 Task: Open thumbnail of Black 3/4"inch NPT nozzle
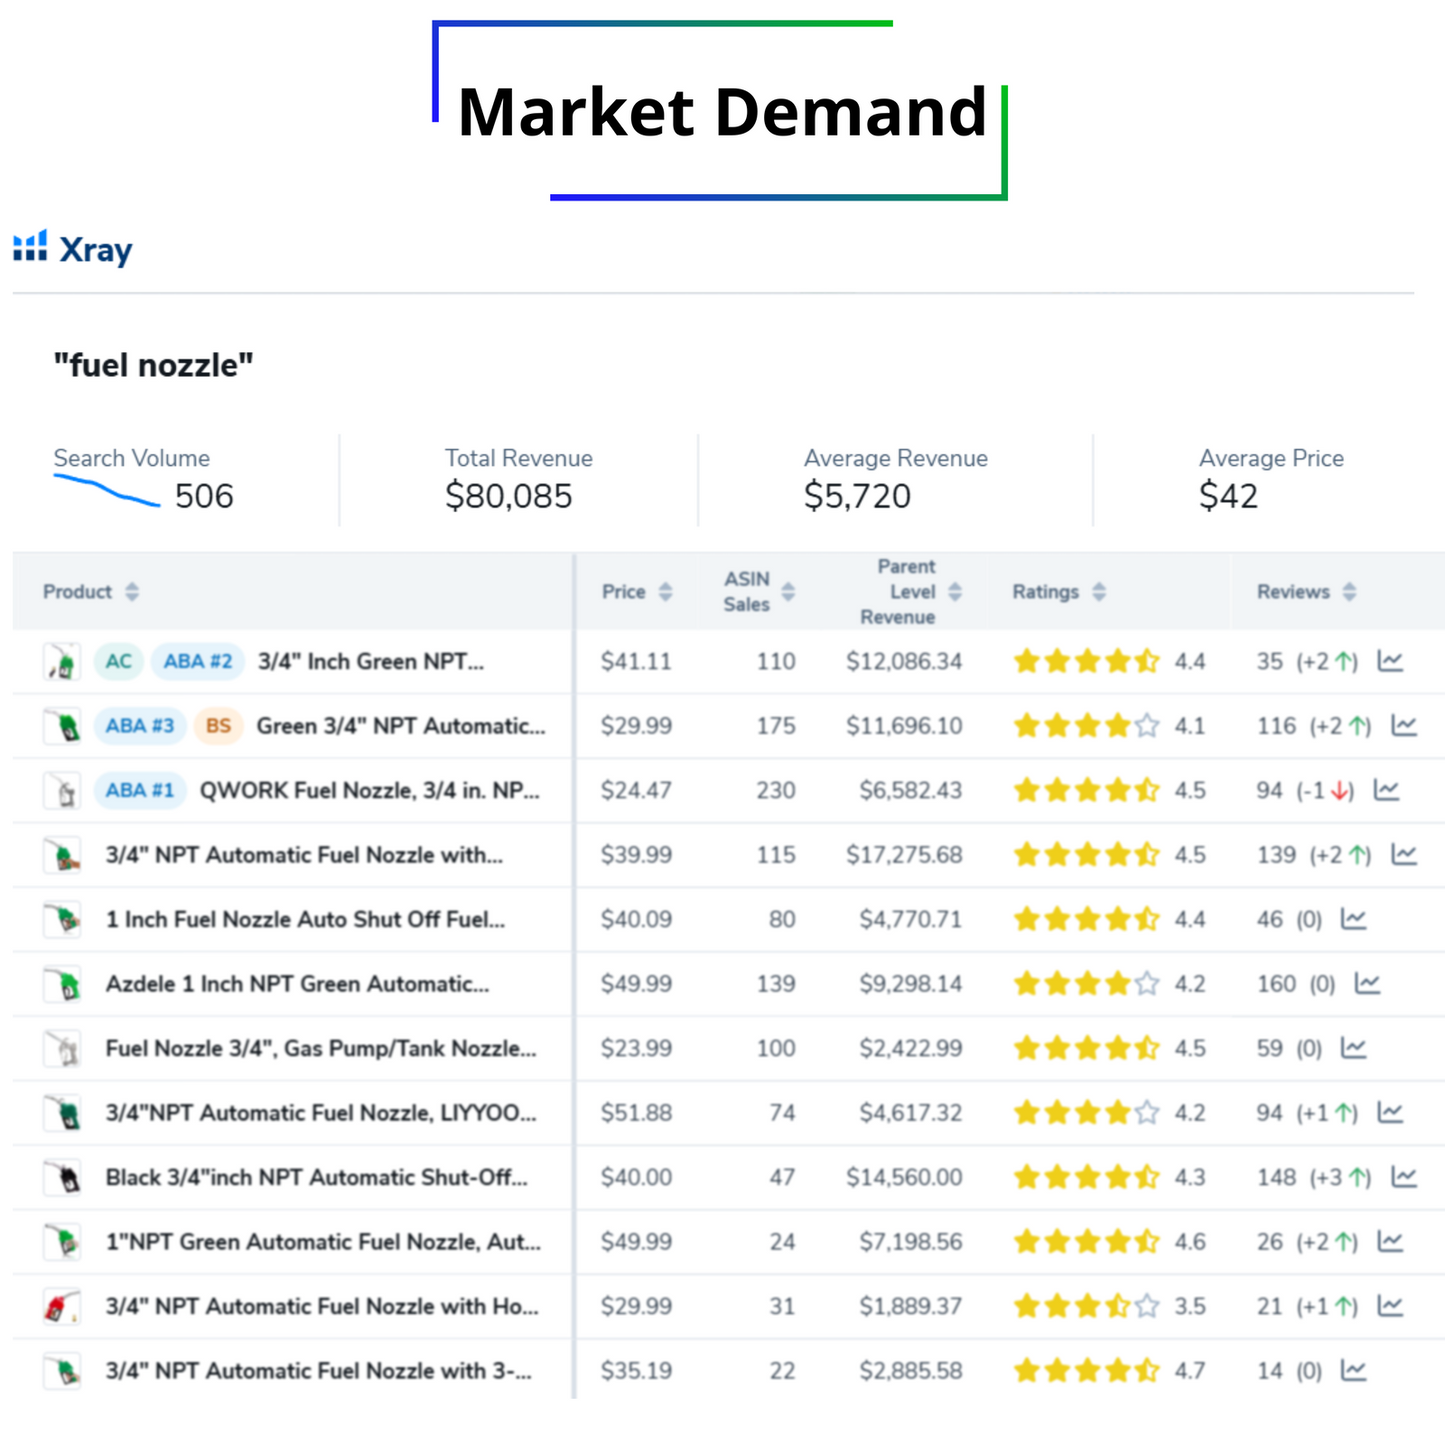coord(62,1178)
